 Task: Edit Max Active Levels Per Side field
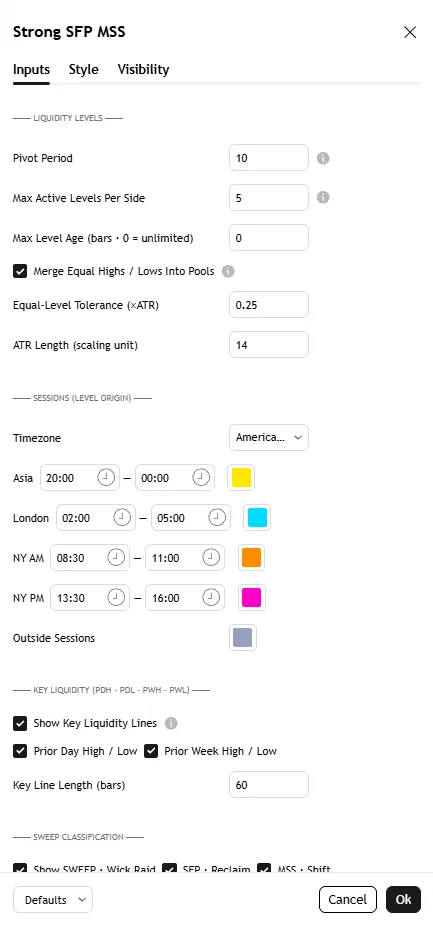[x=269, y=198]
